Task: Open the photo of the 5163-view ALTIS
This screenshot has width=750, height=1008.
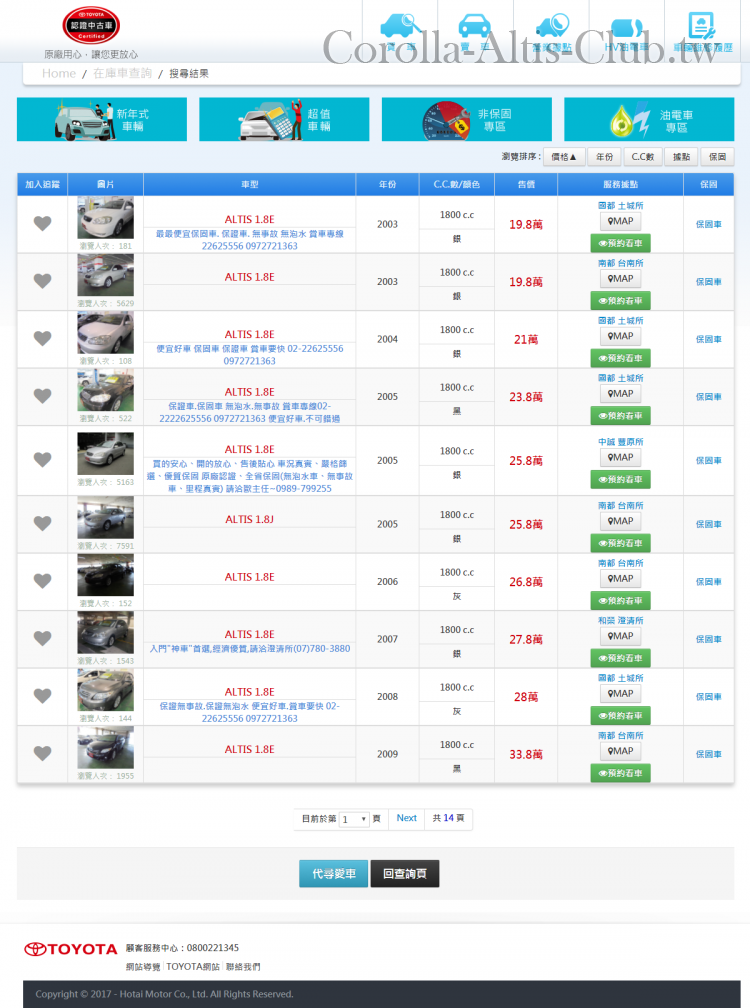Action: point(105,454)
